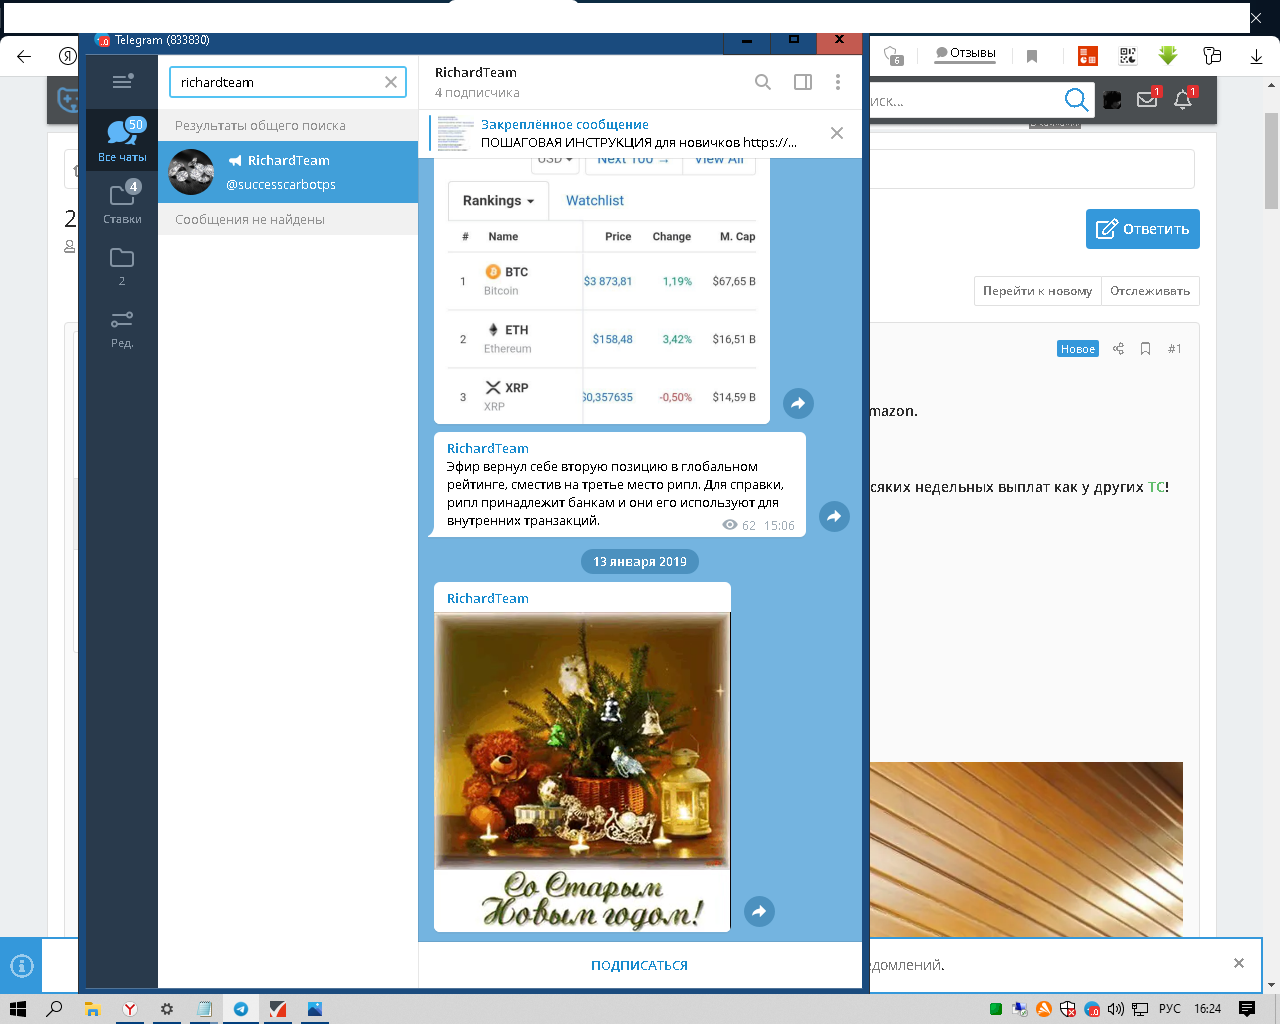This screenshot has width=1280, height=1024.
Task: Open the pinned message "ПОШАГОВАЯ ИНСТРУКЦИЯ"
Action: click(x=638, y=133)
